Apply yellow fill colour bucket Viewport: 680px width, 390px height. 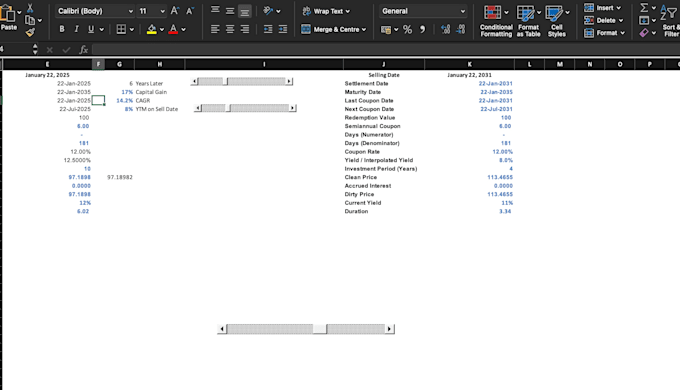click(151, 29)
